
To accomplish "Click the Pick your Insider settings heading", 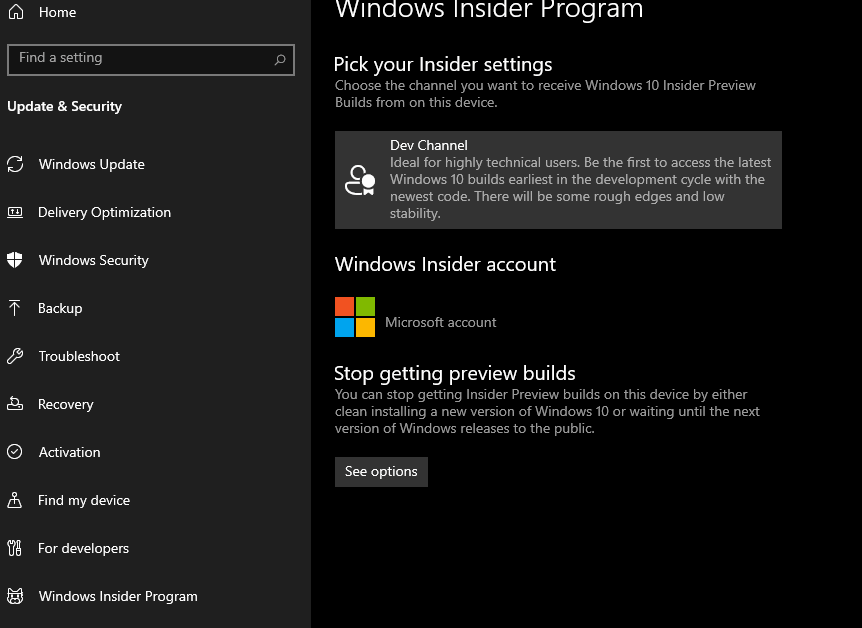I will pyautogui.click(x=443, y=64).
